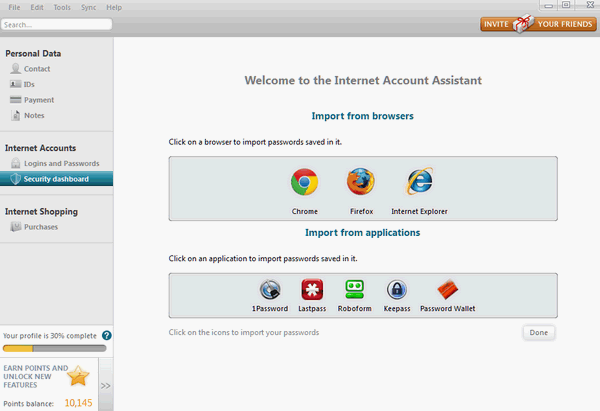Click Earn Points and Unlock New Features text
The image size is (600, 411).
[36, 377]
